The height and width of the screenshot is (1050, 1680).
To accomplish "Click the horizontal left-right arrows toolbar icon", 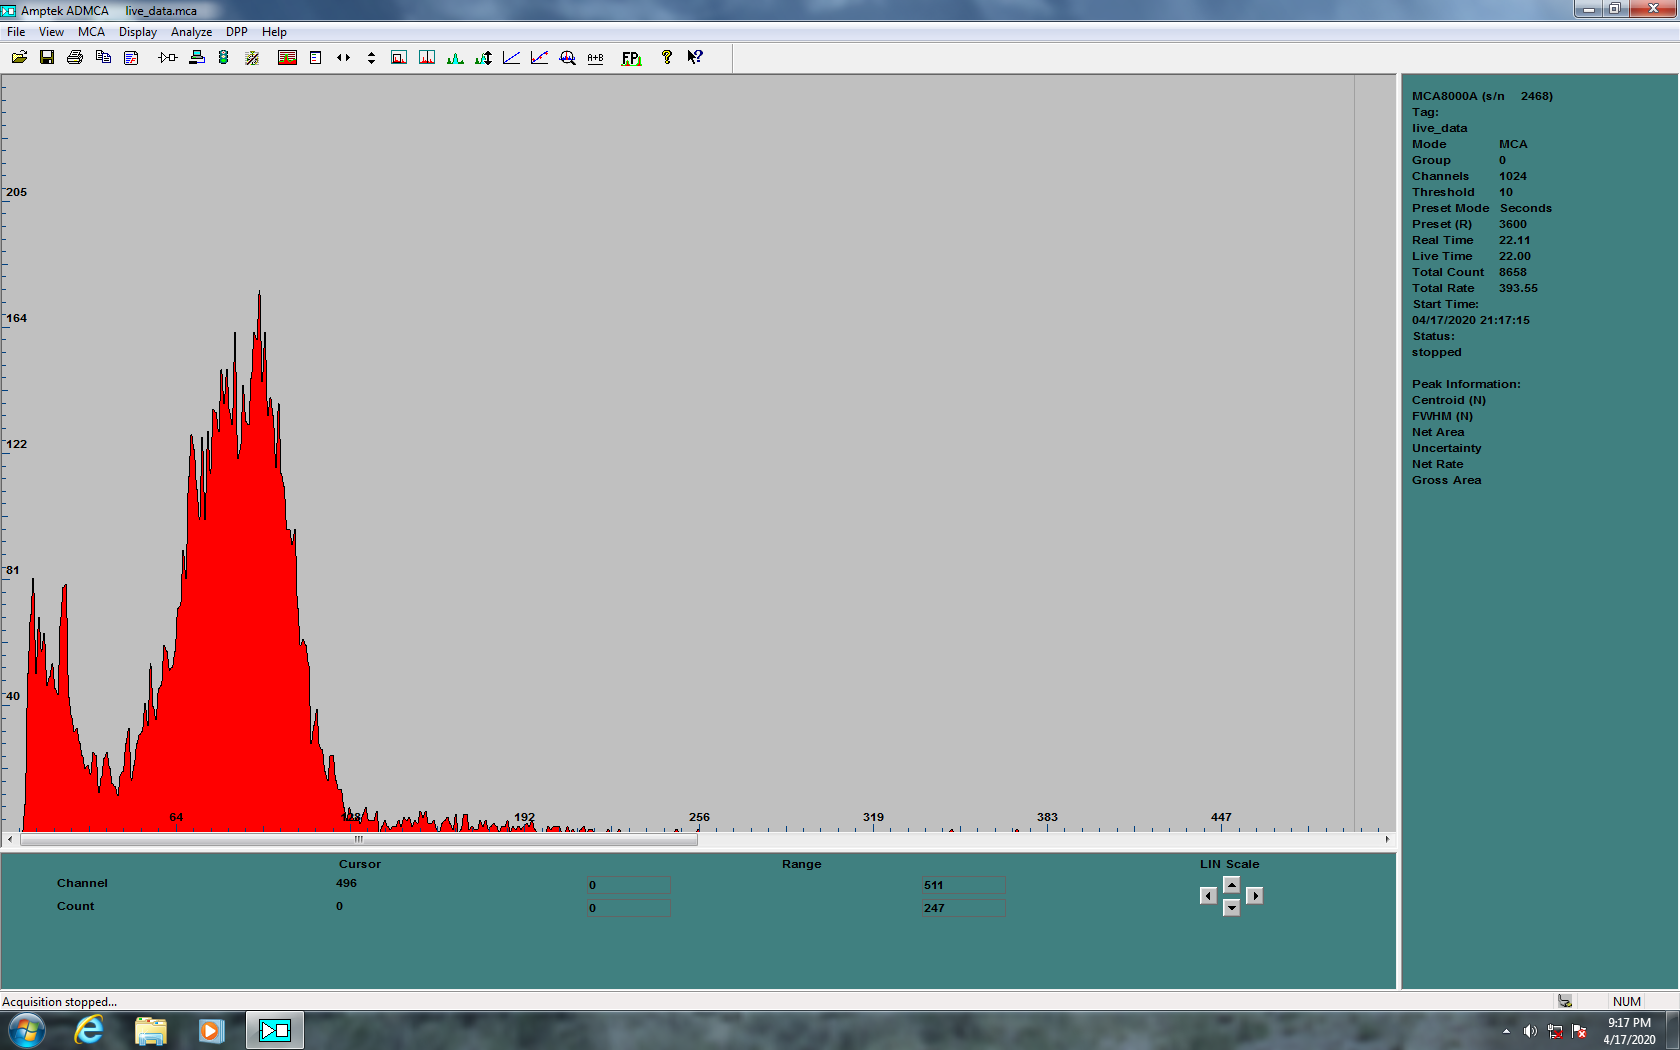I will [x=344, y=58].
